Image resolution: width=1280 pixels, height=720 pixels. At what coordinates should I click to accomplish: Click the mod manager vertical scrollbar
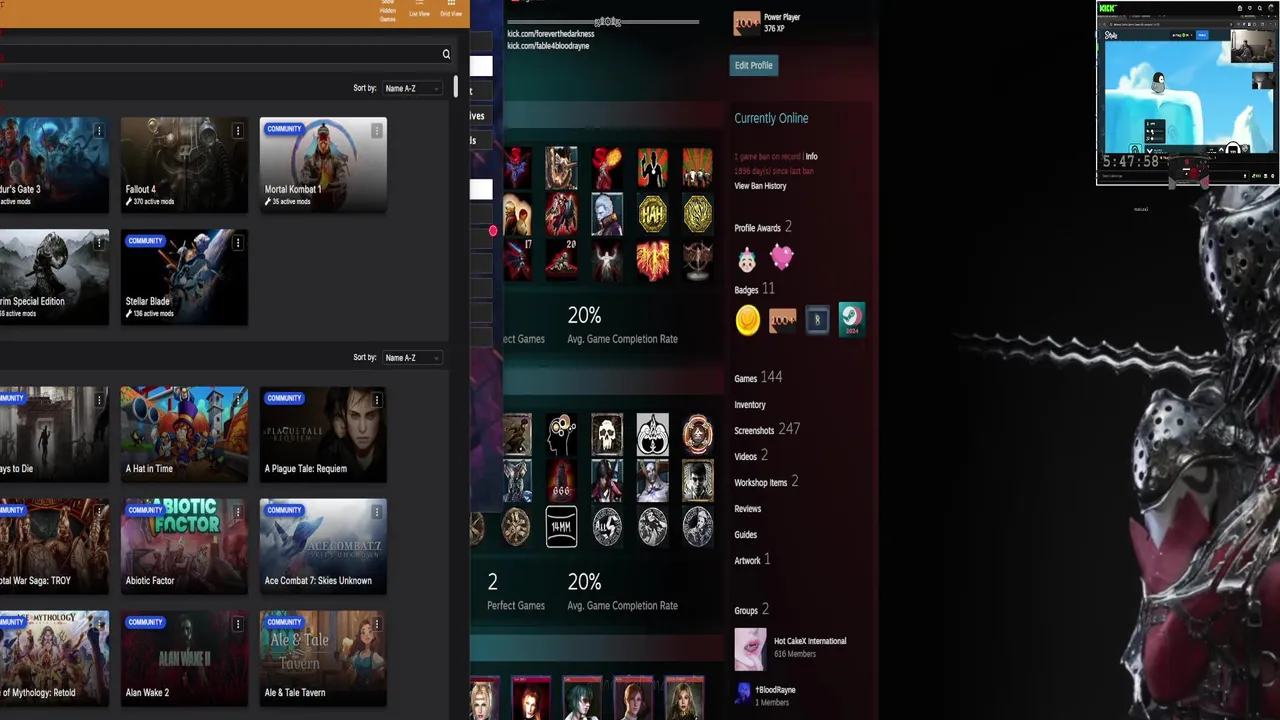[x=455, y=88]
